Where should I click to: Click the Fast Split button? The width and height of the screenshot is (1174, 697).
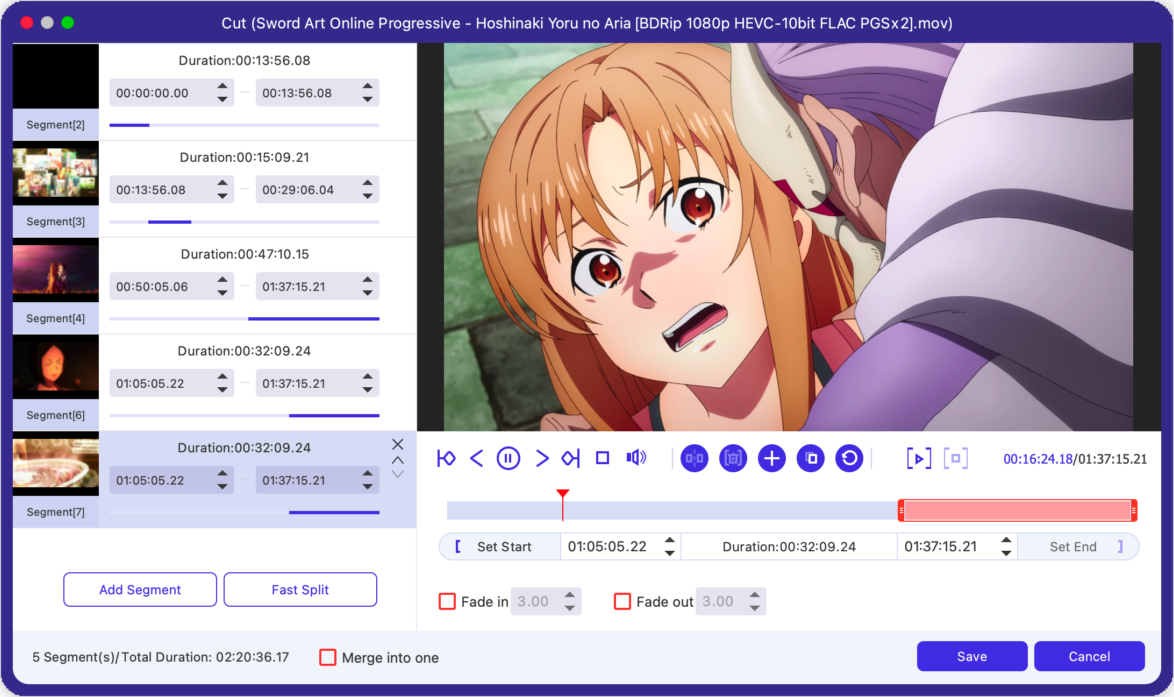(300, 590)
